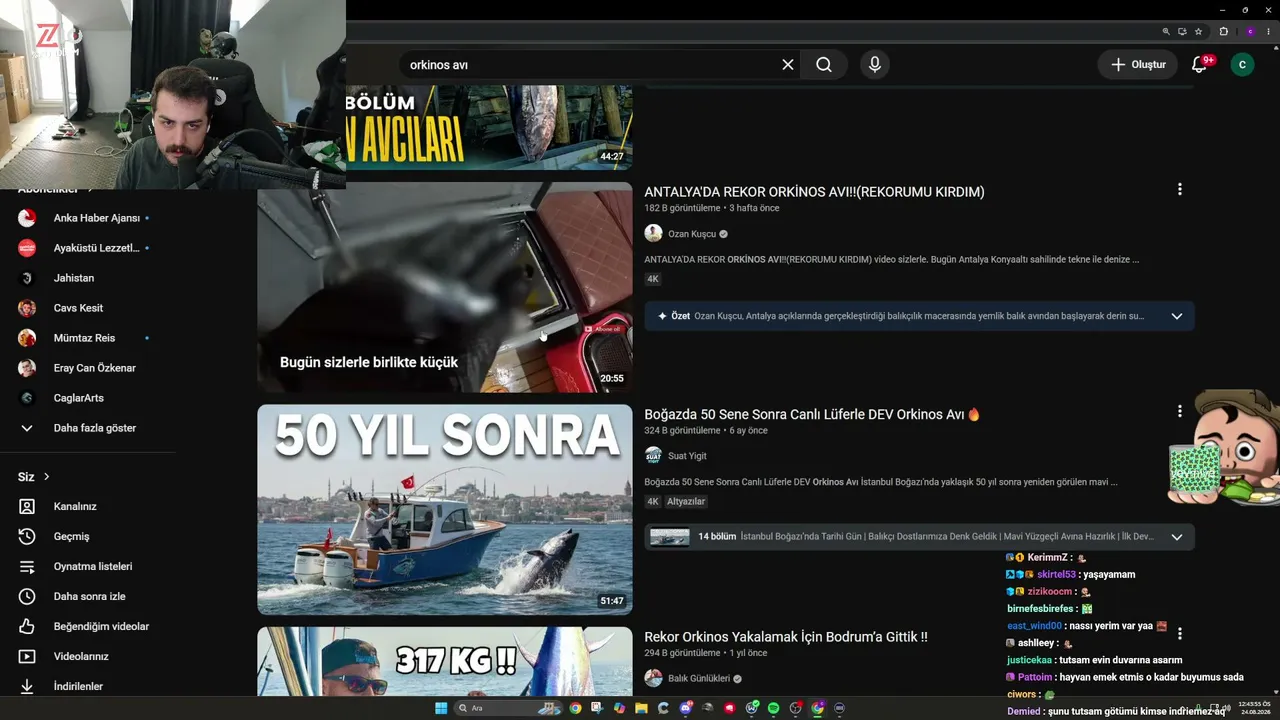Click the Antalya Konyaaltı description snippet
1280x720 pixels.
[x=892, y=260]
